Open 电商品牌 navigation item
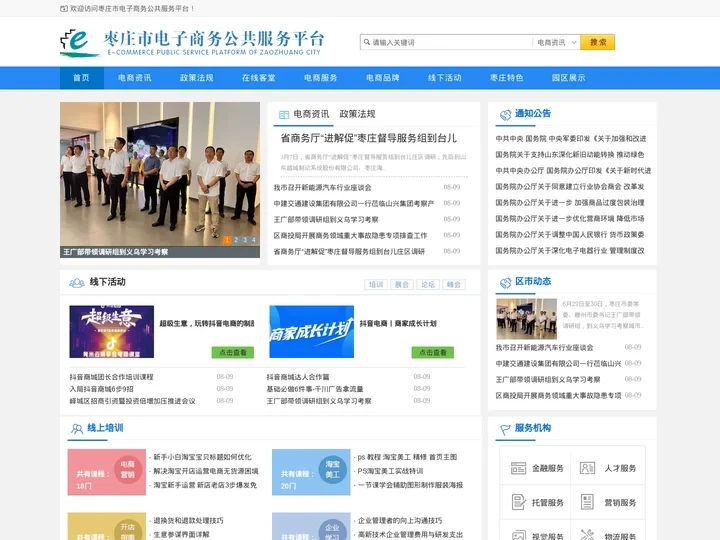The height and width of the screenshot is (540, 720). click(x=382, y=78)
